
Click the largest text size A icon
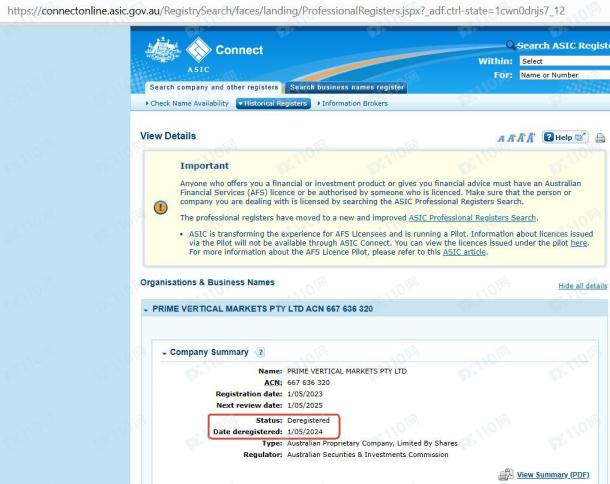pyautogui.click(x=531, y=137)
